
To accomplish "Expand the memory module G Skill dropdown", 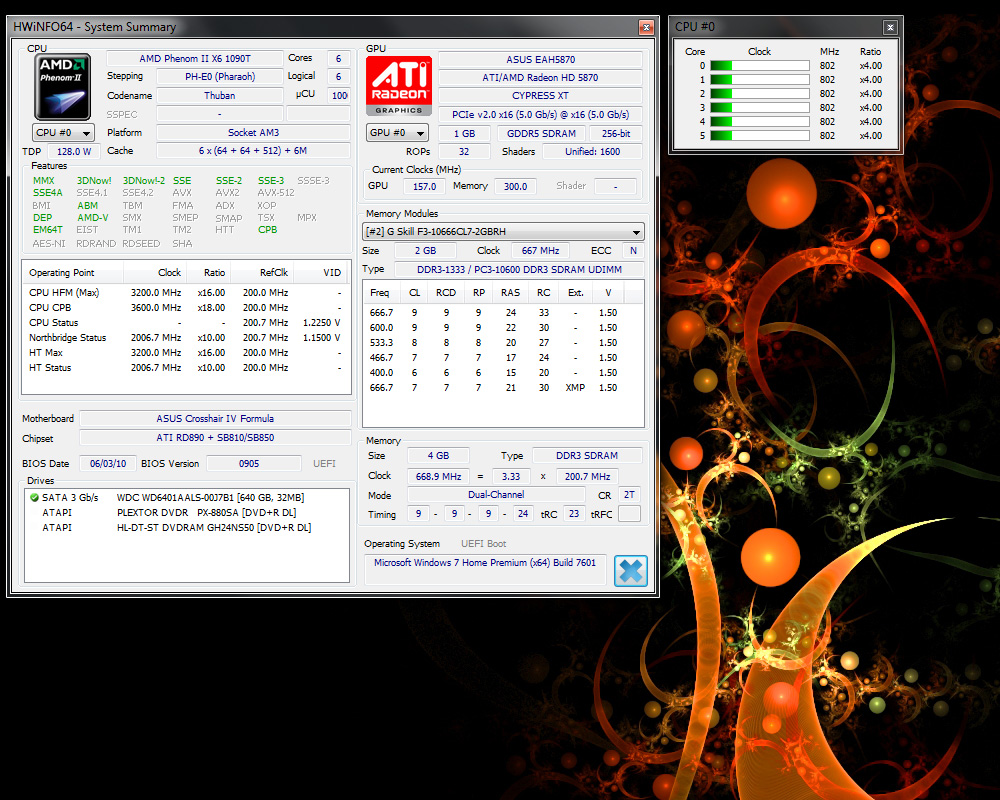I will pos(503,232).
